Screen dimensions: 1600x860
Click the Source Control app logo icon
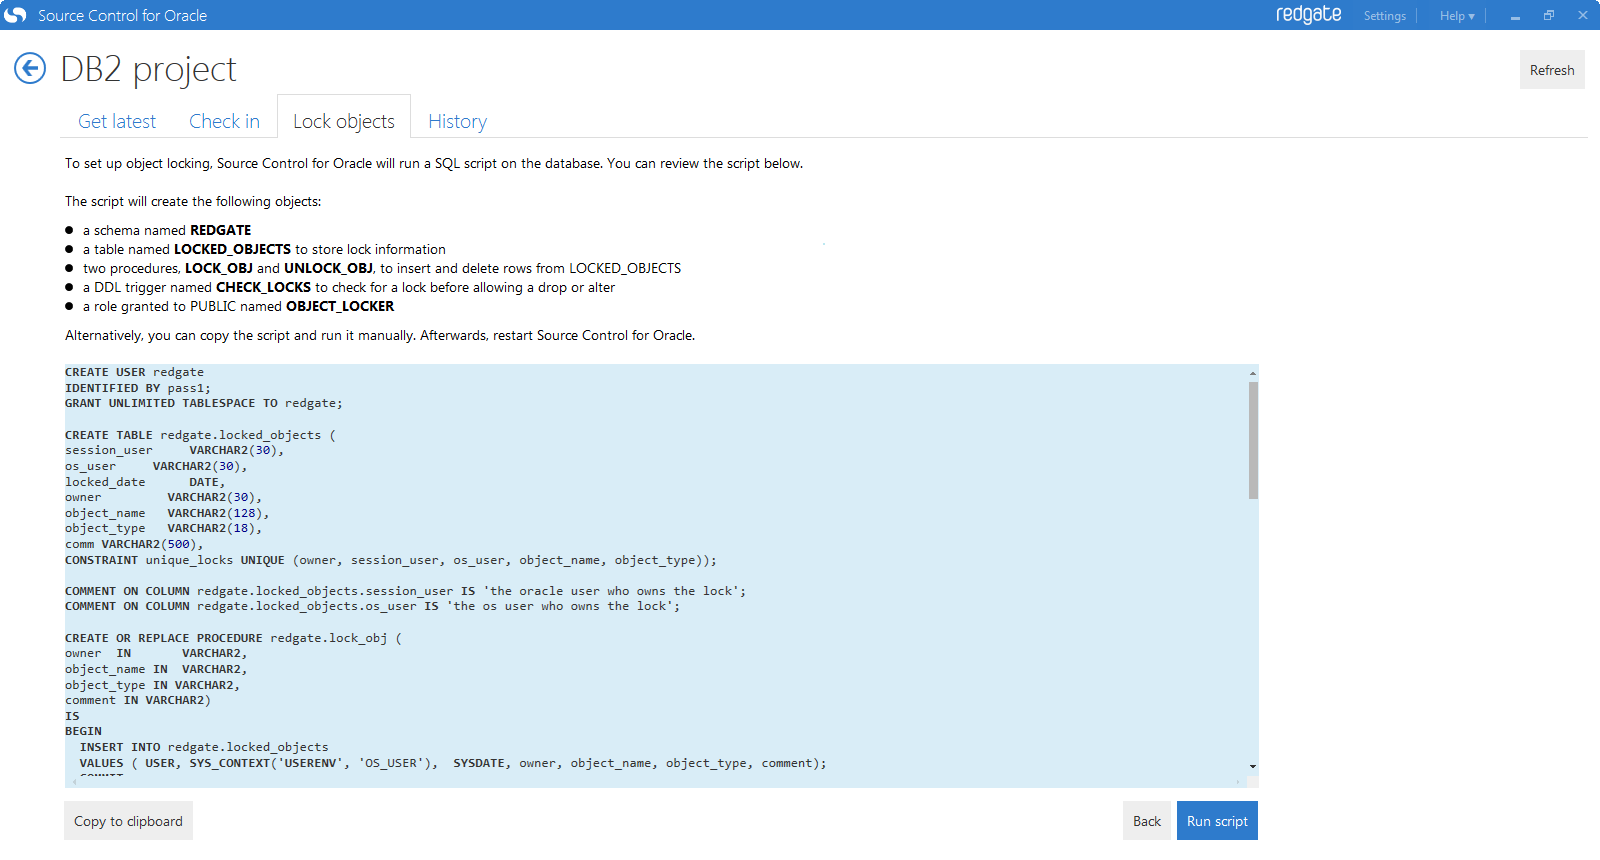[15, 15]
